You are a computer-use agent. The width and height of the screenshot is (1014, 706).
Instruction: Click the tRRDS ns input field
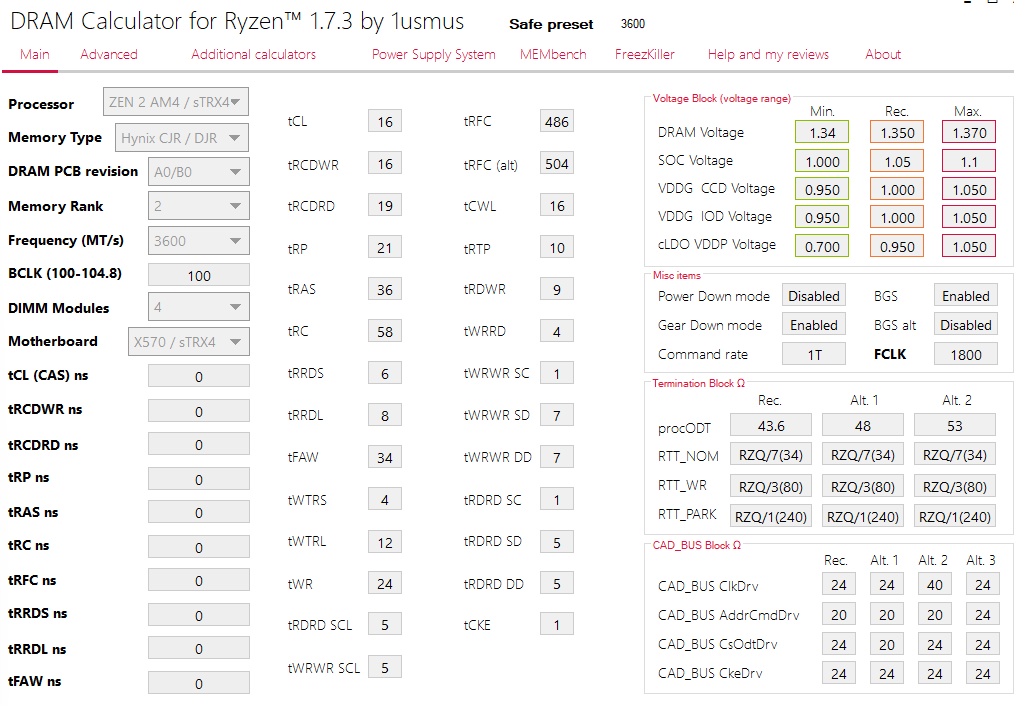point(199,614)
